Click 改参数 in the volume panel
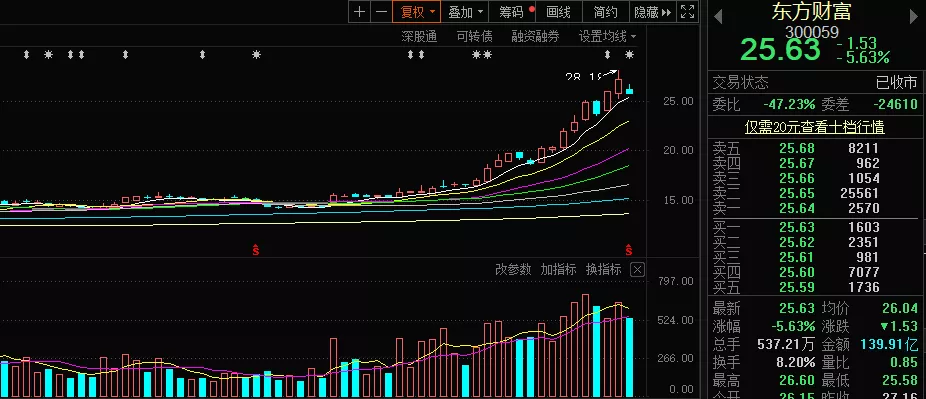The height and width of the screenshot is (399, 926). 513,270
